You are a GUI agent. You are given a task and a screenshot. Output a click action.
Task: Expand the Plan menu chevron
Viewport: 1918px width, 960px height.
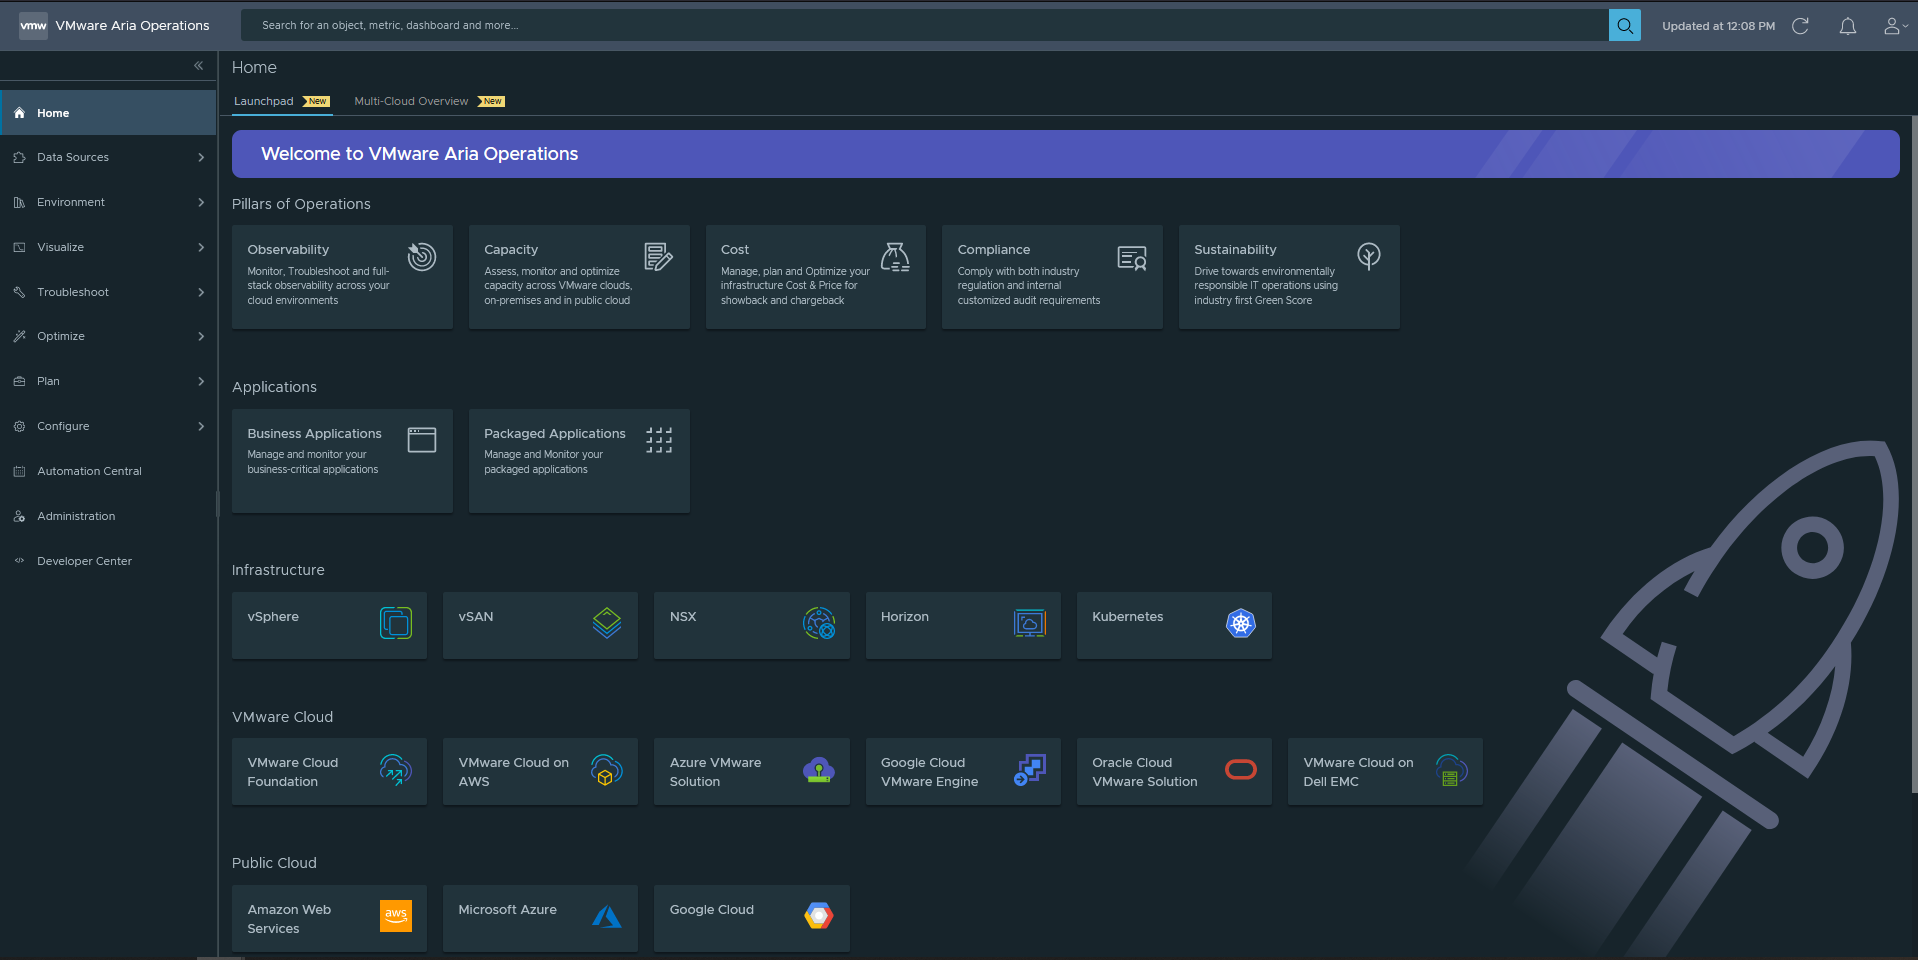pyautogui.click(x=201, y=381)
